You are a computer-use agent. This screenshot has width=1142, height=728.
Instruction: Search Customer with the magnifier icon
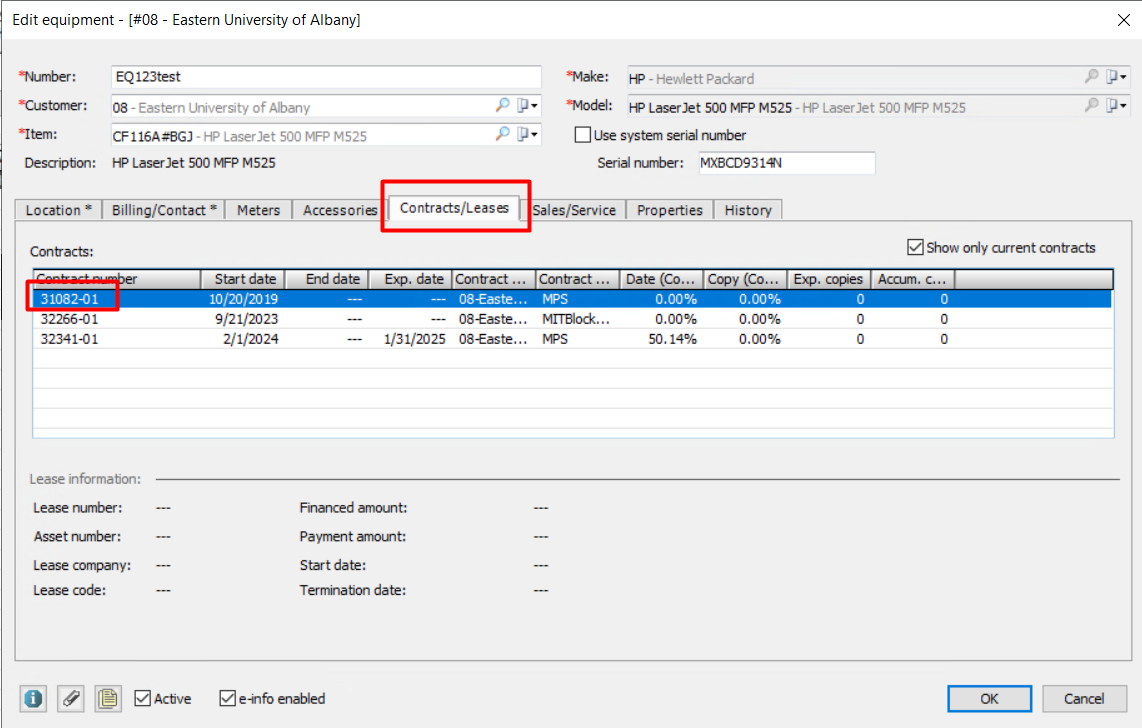(x=503, y=106)
